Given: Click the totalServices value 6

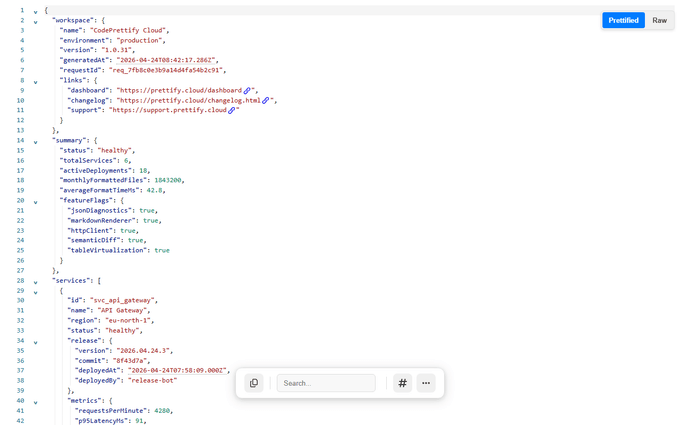Looking at the screenshot, I should (126, 160).
